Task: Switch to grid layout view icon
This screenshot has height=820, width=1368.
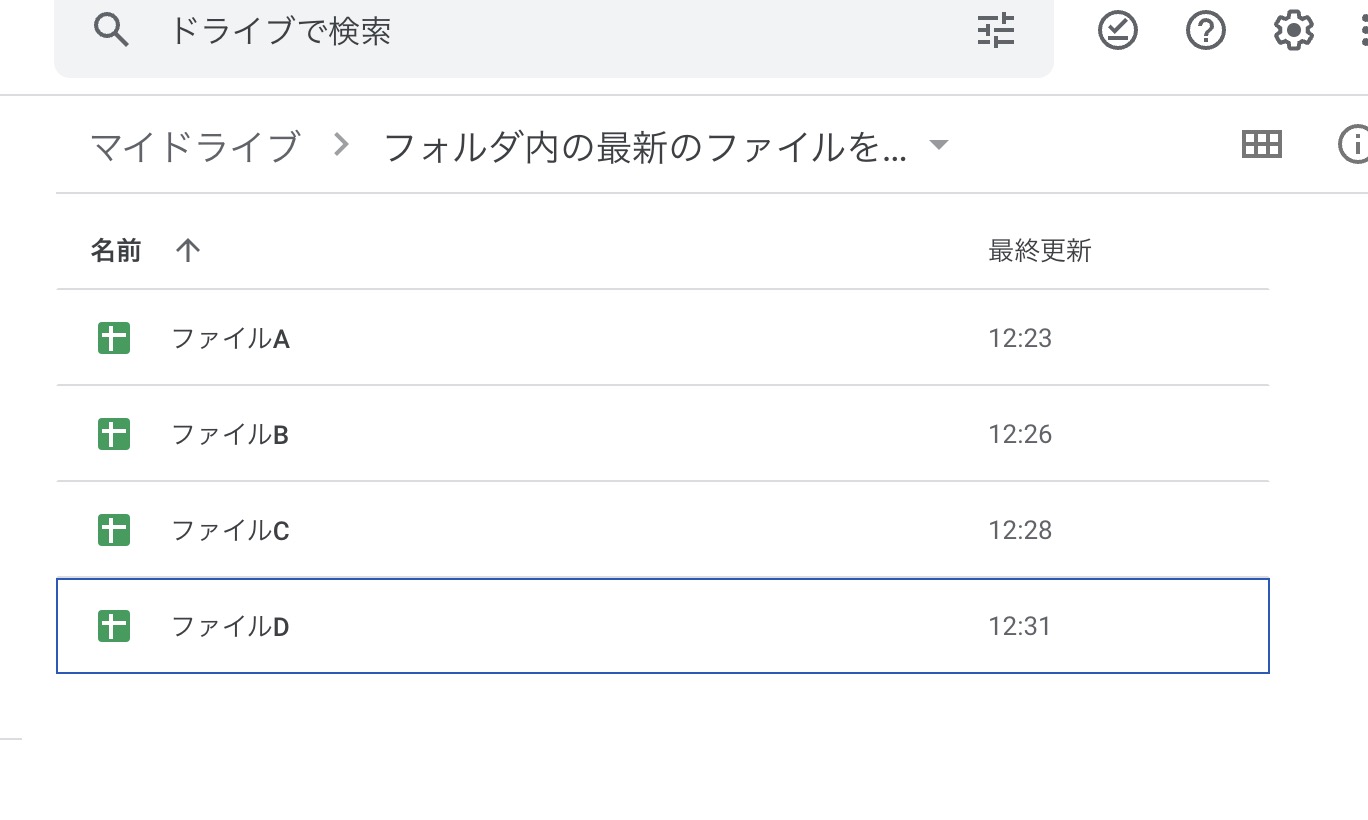Action: tap(1261, 145)
